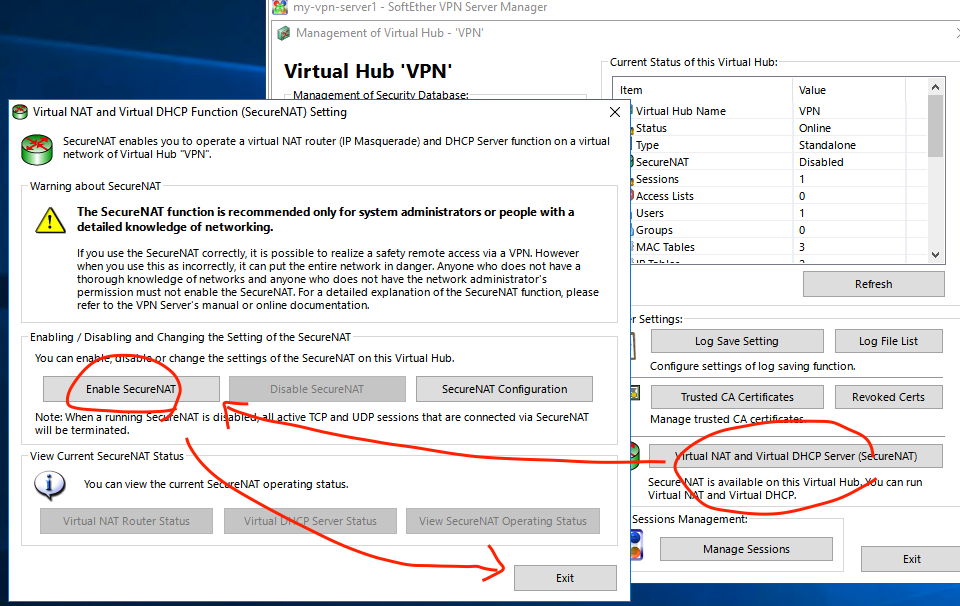The height and width of the screenshot is (606, 960).
Task: Click the Manage Sessions icon
Action: pyautogui.click(x=637, y=545)
